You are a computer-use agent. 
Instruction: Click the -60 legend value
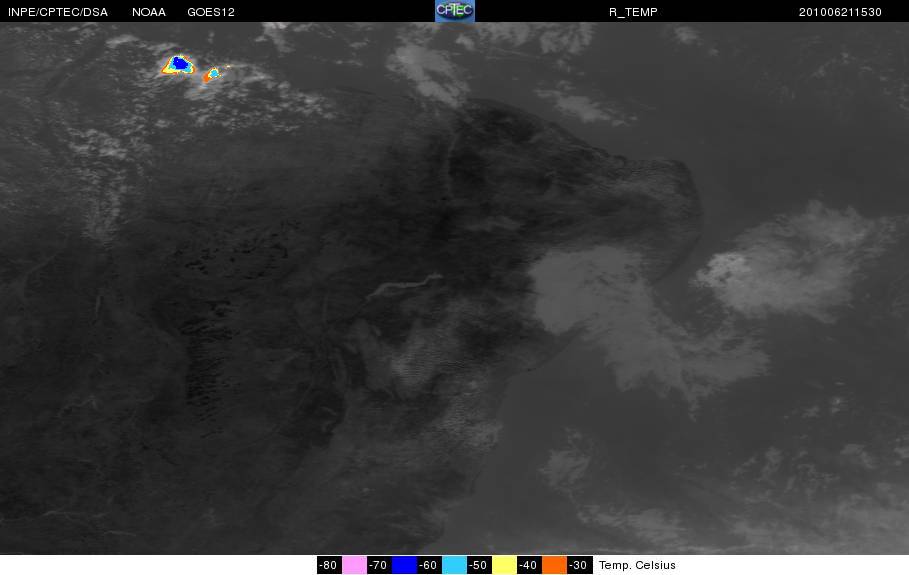click(429, 565)
